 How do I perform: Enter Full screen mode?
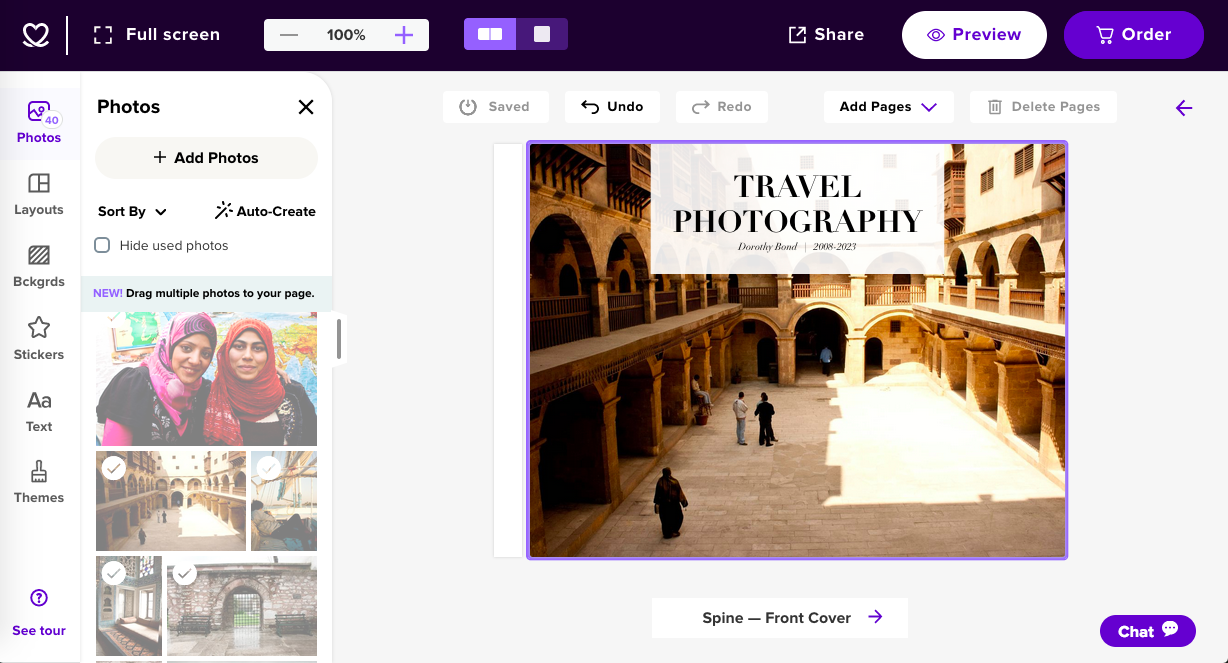coord(155,33)
